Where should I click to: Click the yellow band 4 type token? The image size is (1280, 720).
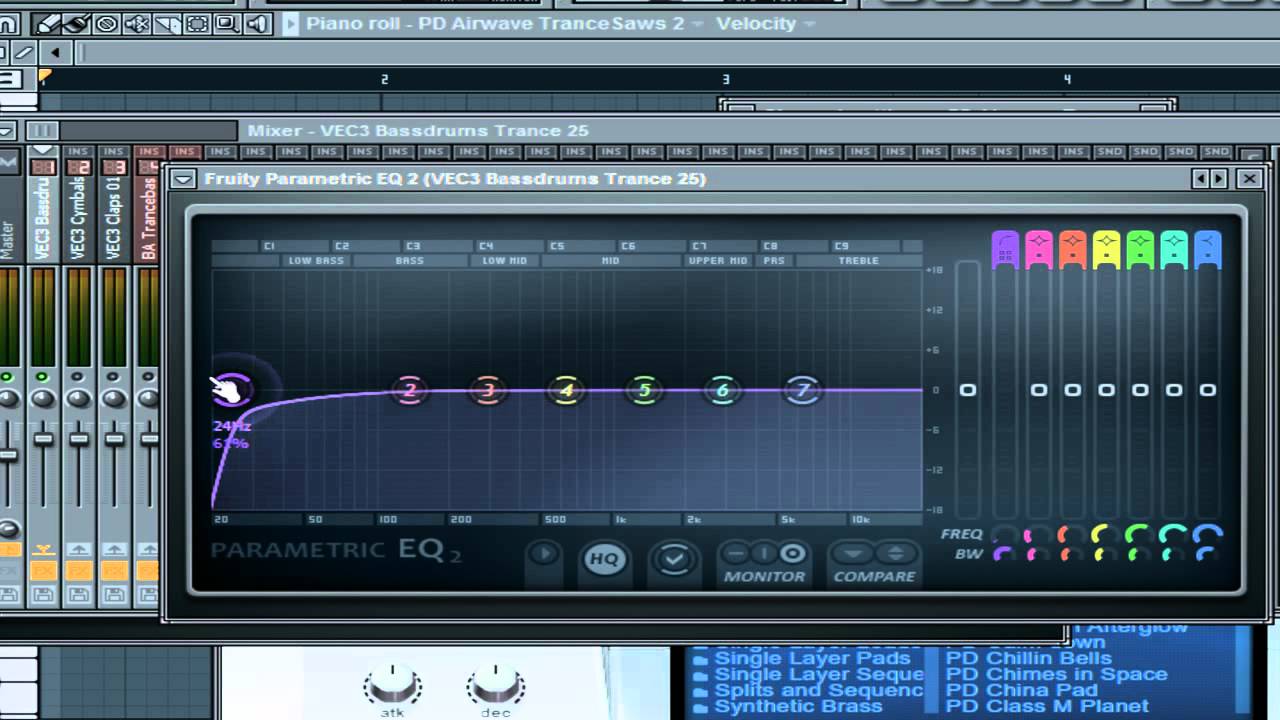tap(1106, 249)
